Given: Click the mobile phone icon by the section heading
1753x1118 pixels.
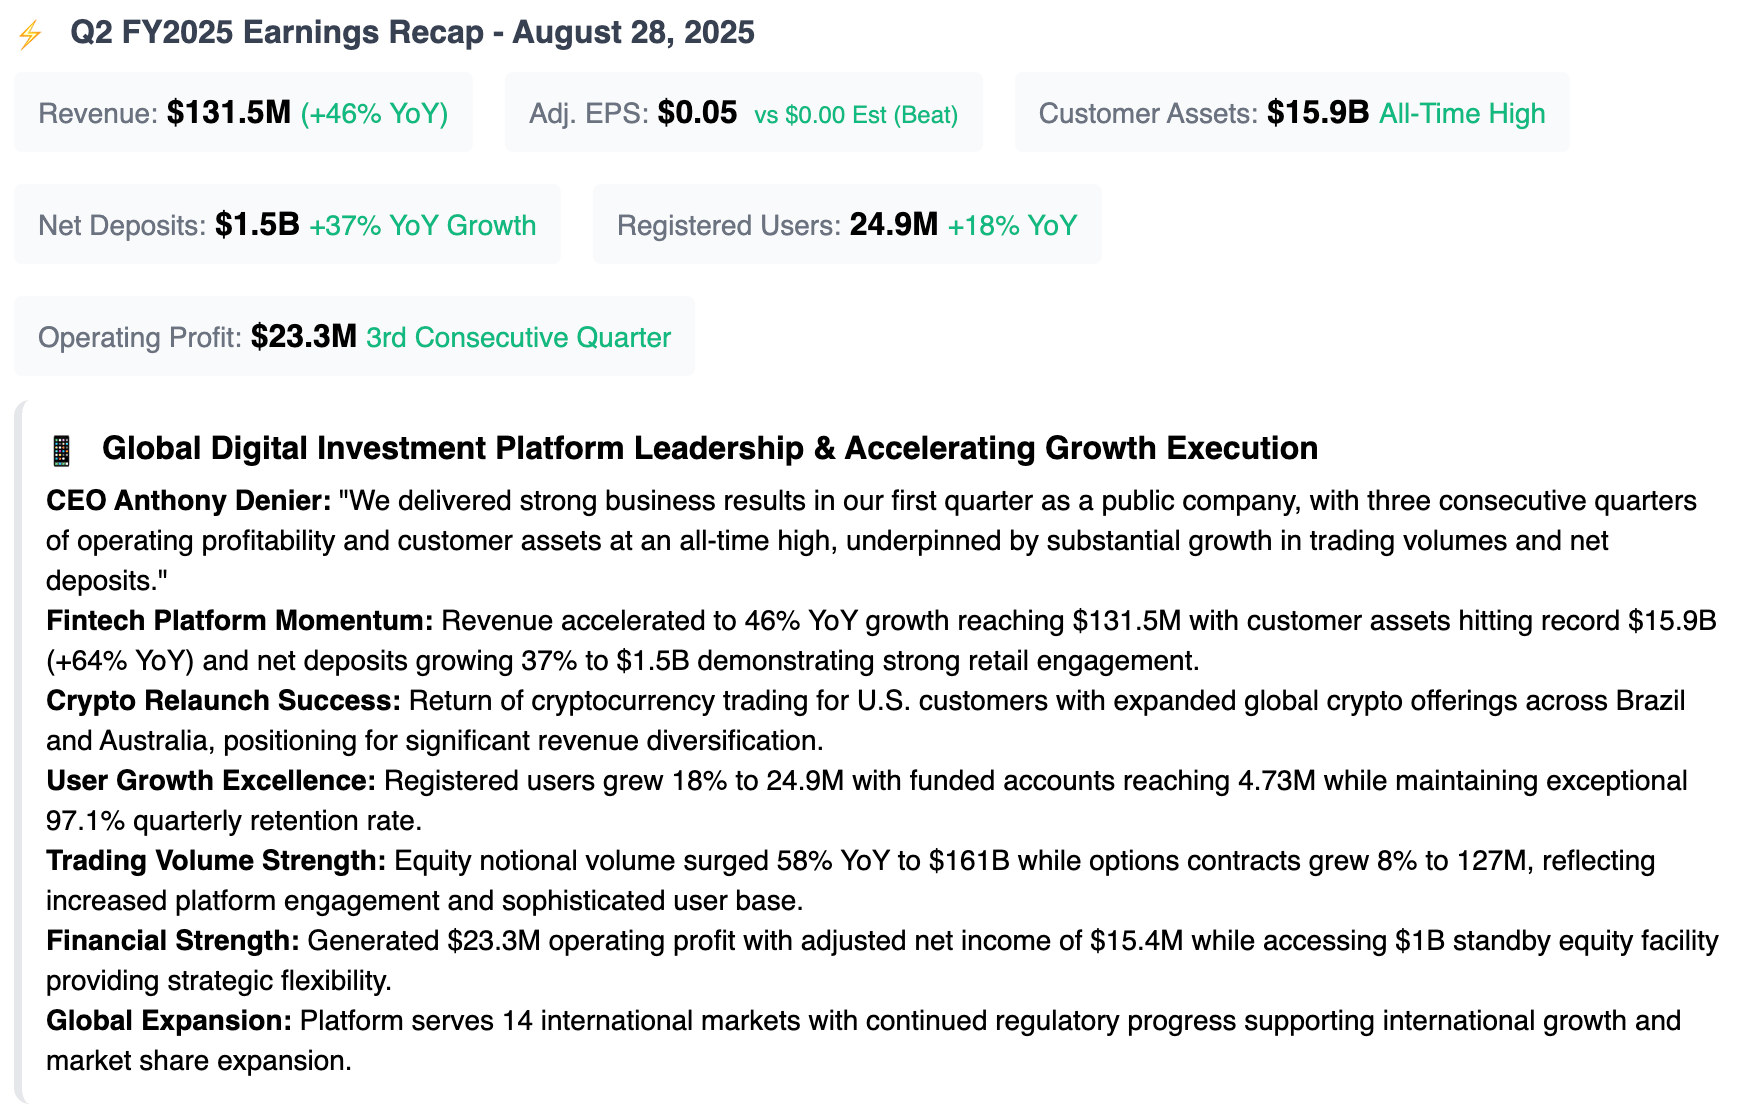Looking at the screenshot, I should 61,450.
